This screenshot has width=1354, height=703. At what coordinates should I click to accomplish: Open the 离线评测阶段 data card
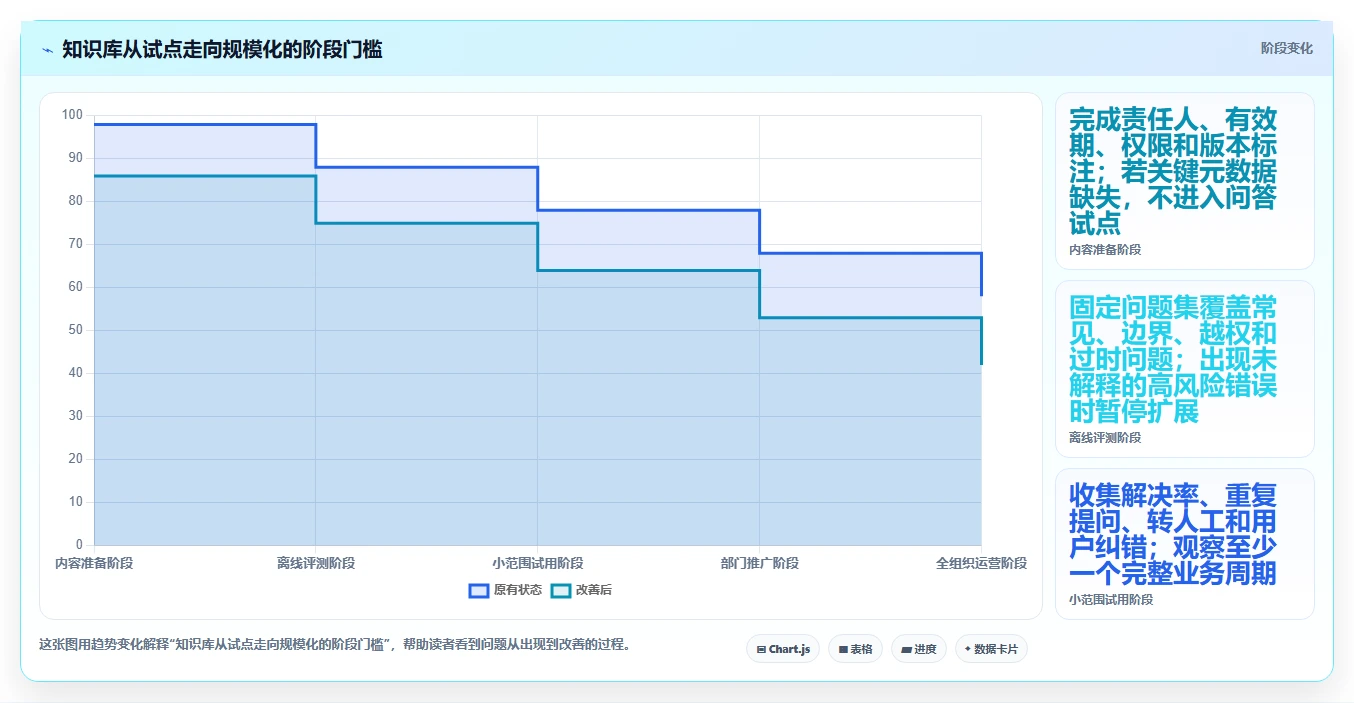(x=1184, y=369)
